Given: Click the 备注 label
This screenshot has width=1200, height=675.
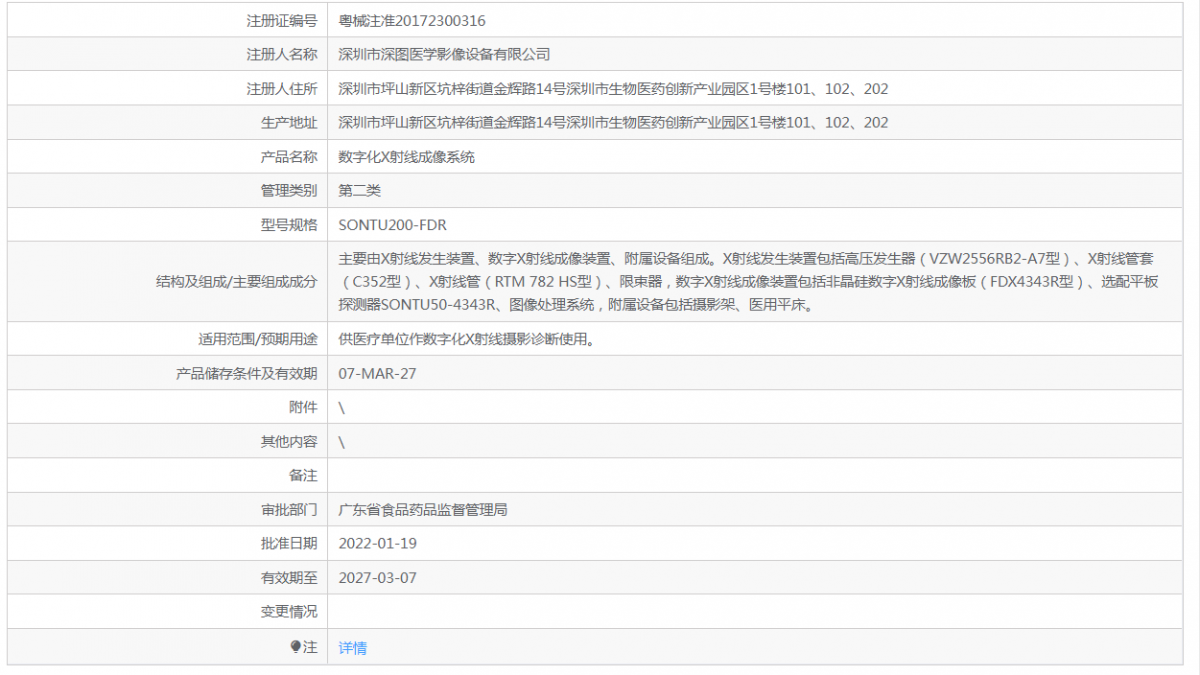Looking at the screenshot, I should [303, 476].
